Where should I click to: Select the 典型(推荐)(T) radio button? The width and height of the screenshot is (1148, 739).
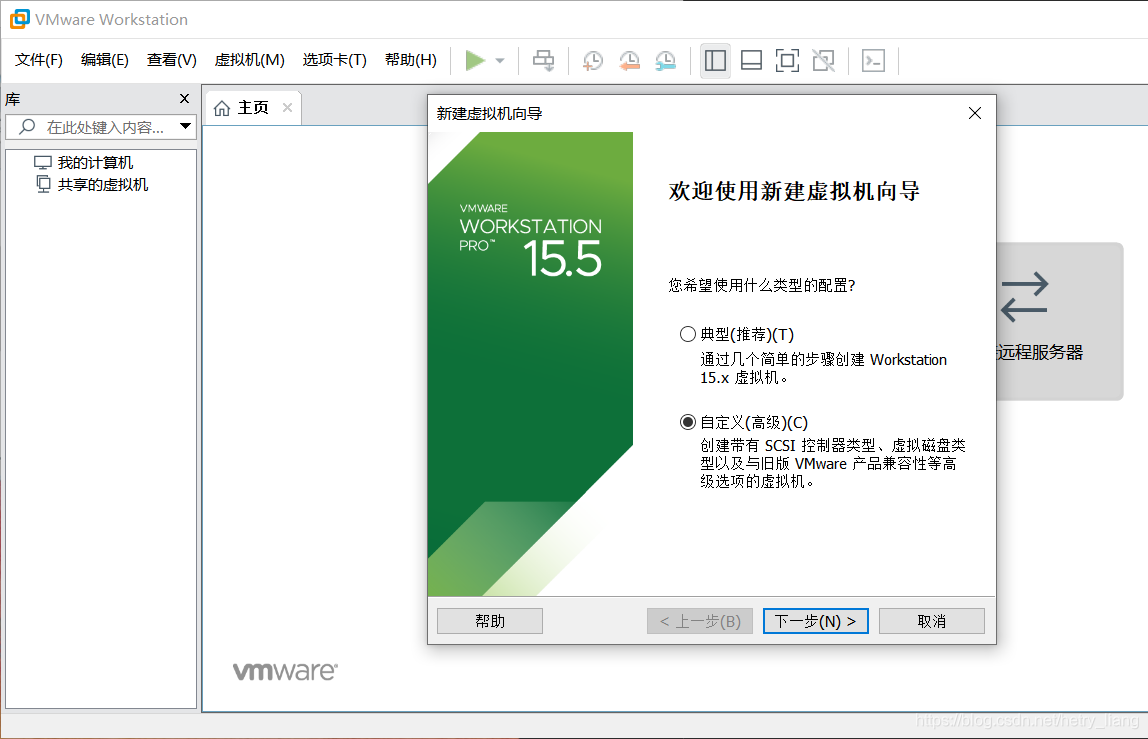point(687,335)
